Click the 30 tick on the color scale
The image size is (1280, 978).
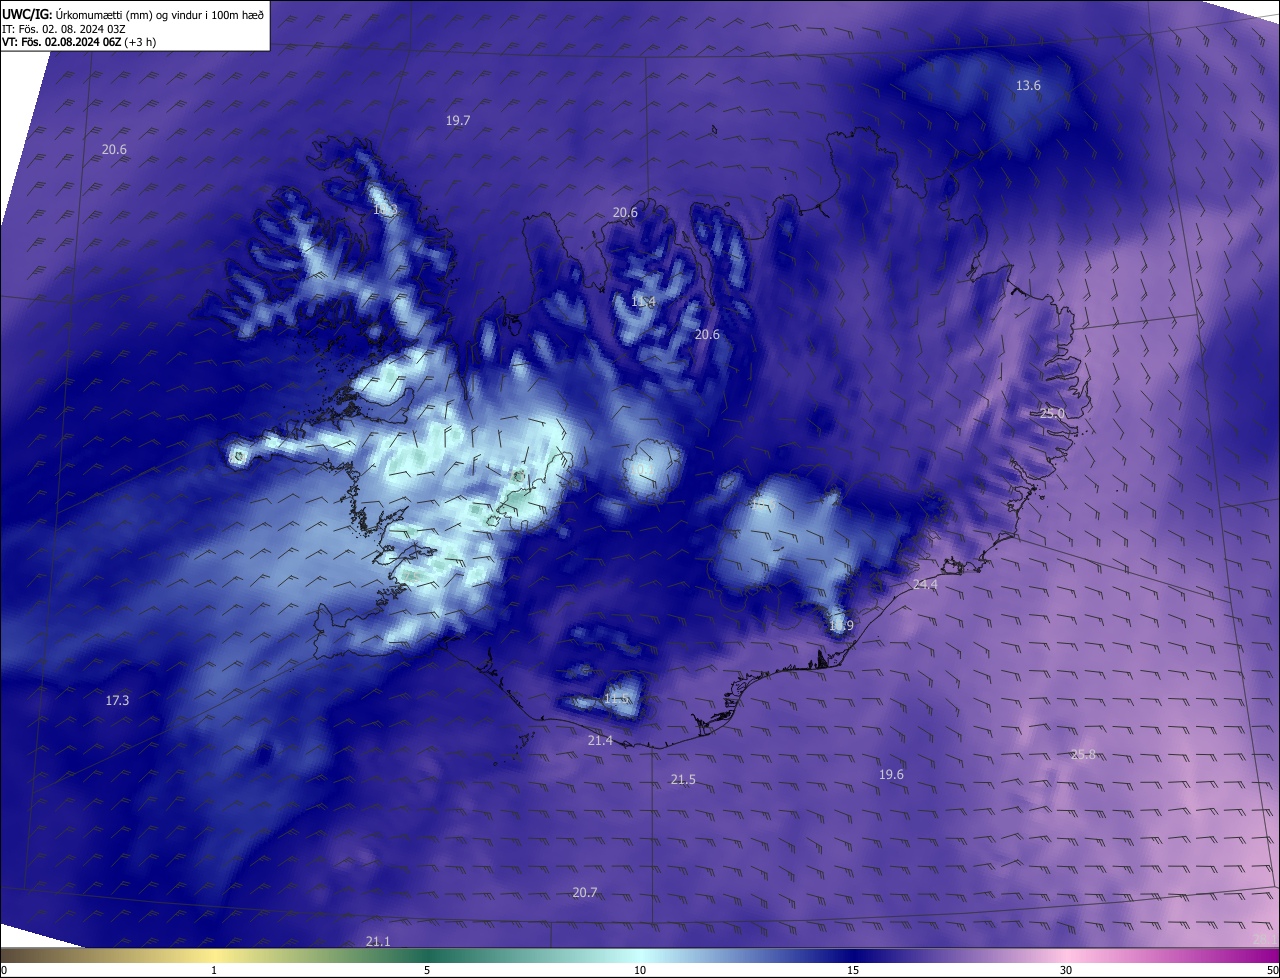(1066, 970)
